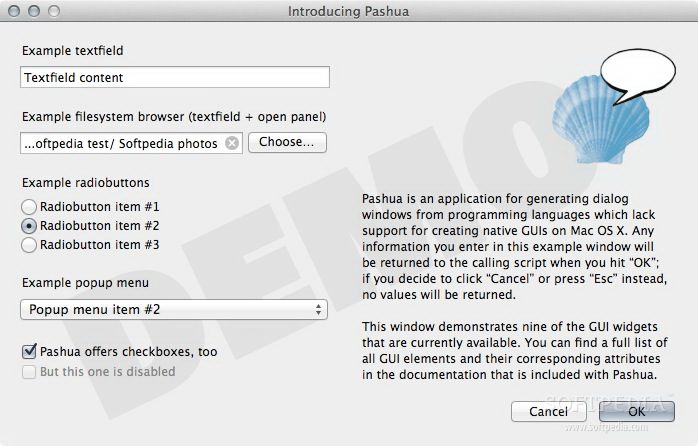Viewport: 698px width, 446px height.
Task: Confirm the dialog with OK
Action: 636,411
